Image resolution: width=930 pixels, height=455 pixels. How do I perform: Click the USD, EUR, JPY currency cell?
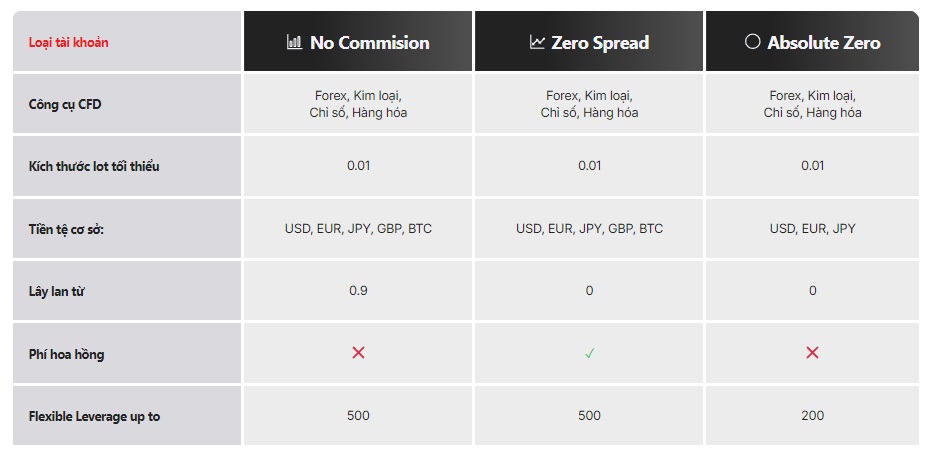(x=812, y=228)
